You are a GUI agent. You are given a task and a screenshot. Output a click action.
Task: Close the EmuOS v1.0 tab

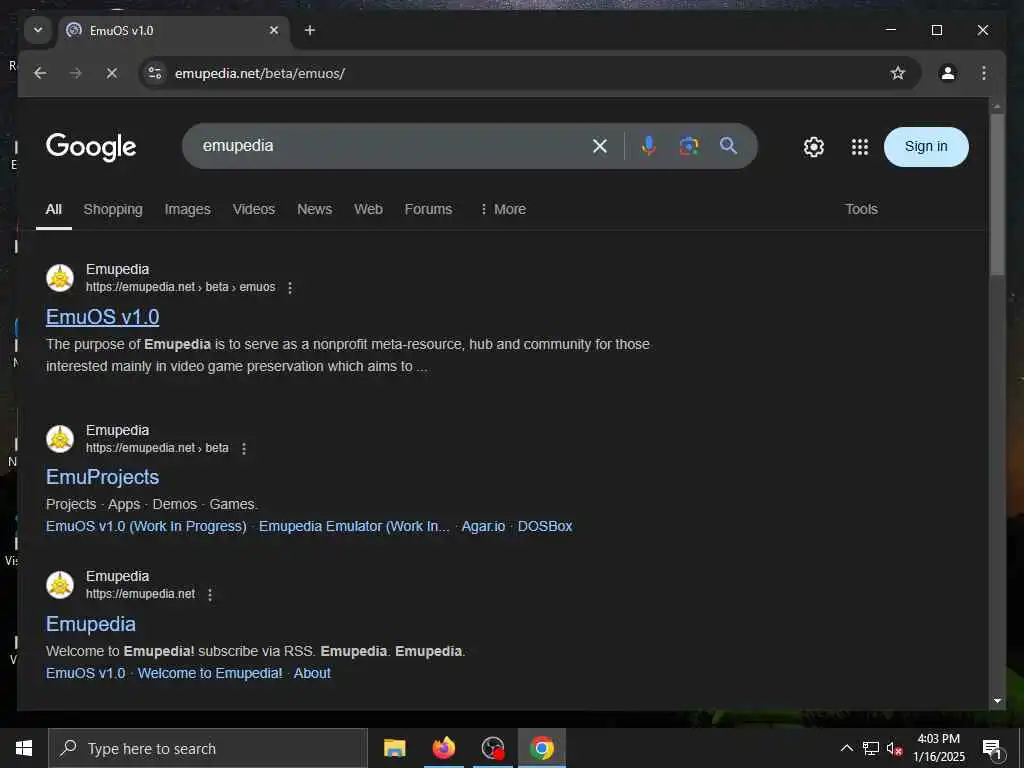(274, 30)
